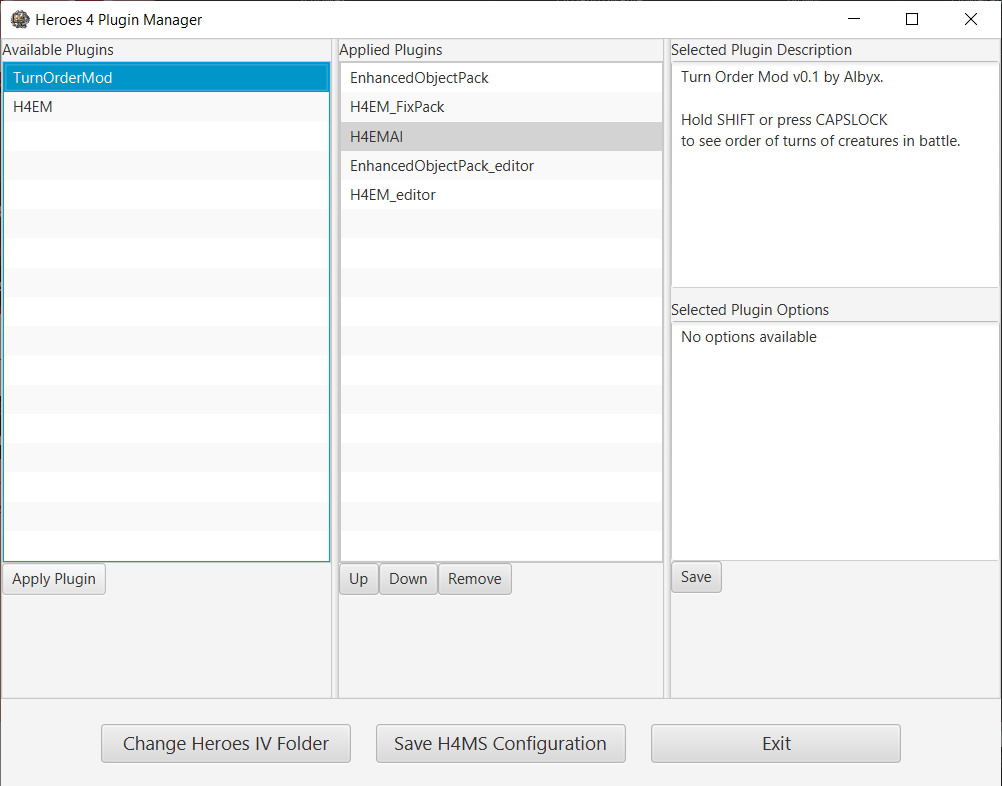Select TurnOrderMod in Available Plugins
This screenshot has height=786, width=1002.
click(166, 78)
